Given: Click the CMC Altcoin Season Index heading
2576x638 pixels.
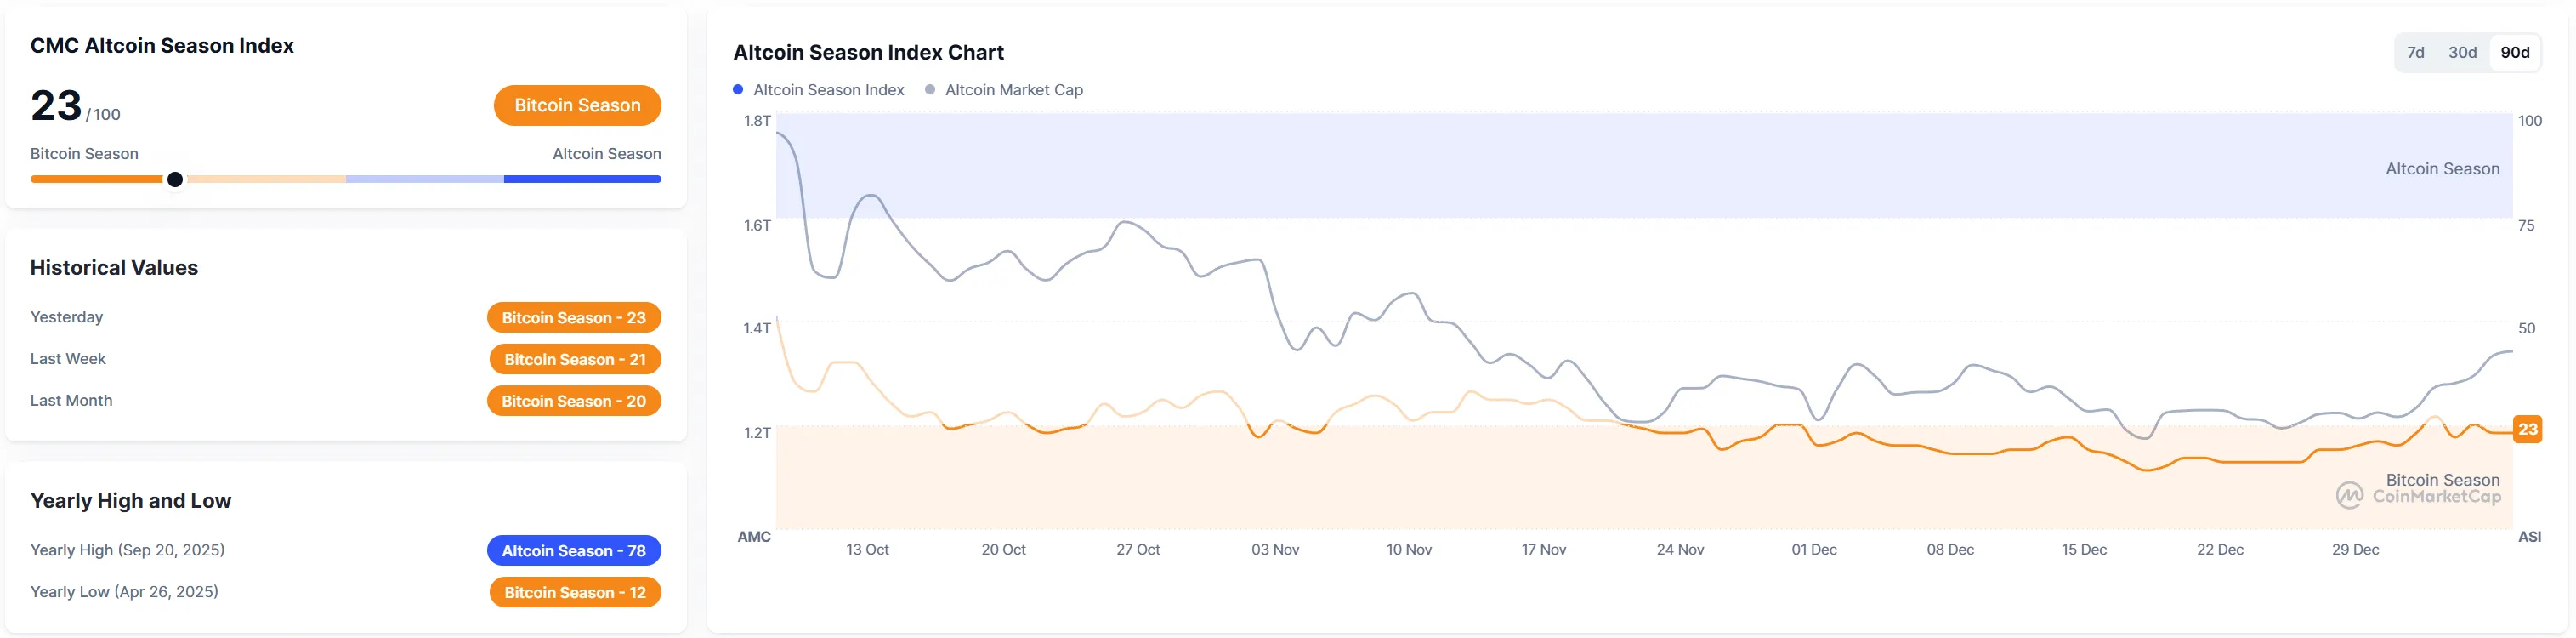Looking at the screenshot, I should (x=162, y=46).
